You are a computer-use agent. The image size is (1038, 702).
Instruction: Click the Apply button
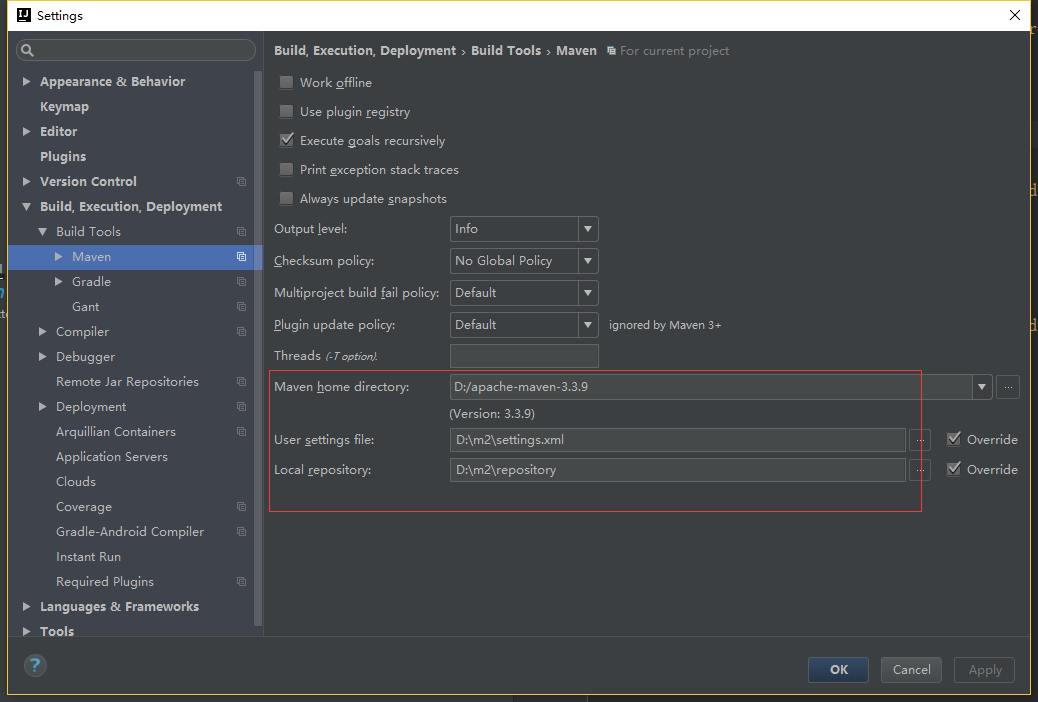coord(984,669)
